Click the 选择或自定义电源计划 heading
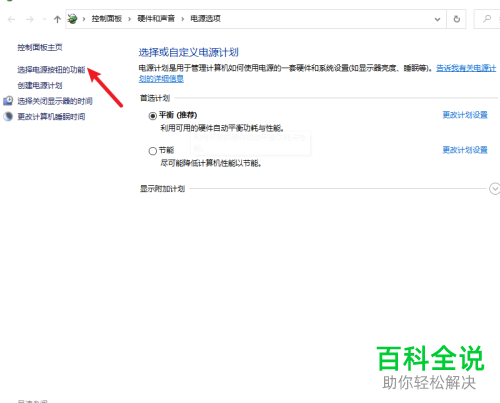 pos(188,52)
